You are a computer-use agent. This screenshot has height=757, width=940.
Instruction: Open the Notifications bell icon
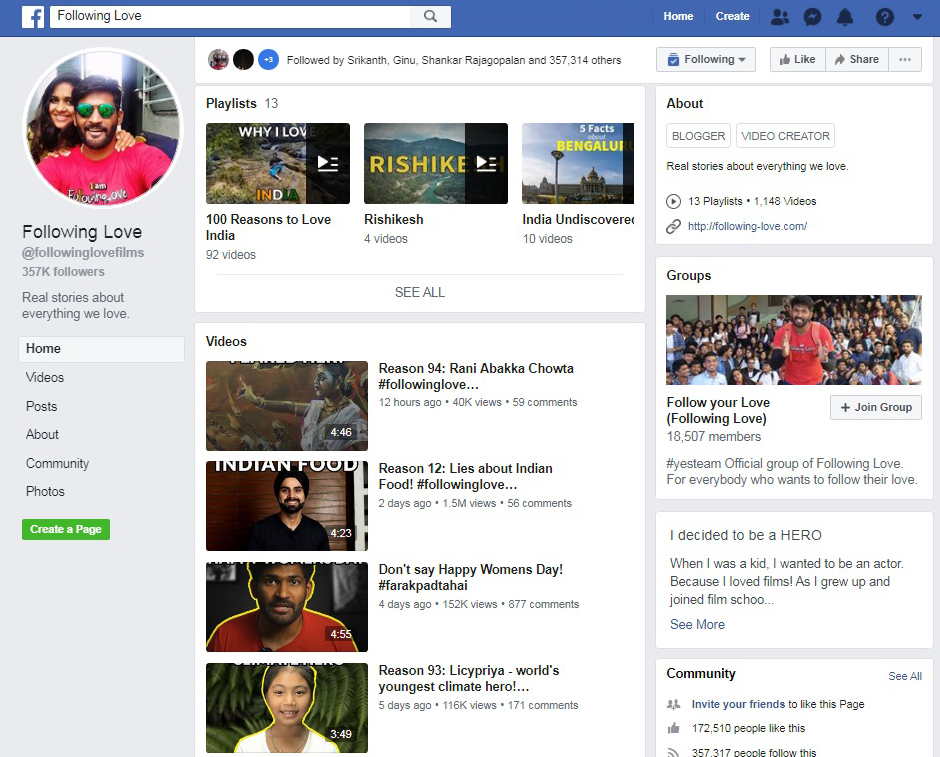coord(845,17)
